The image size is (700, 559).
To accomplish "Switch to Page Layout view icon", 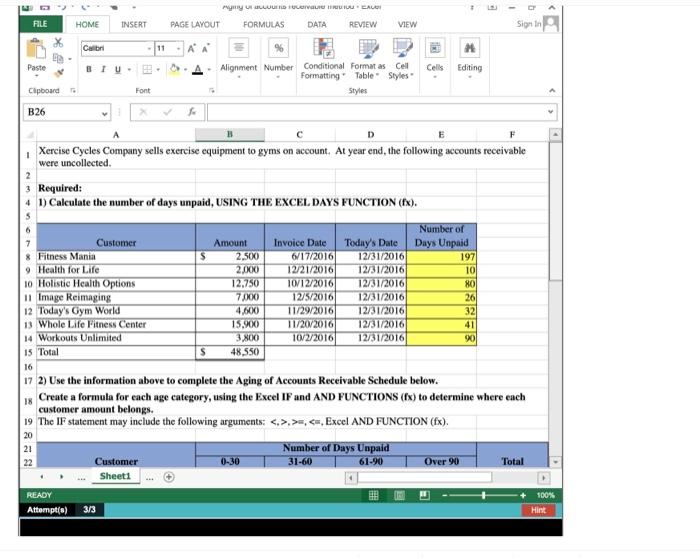I will [400, 495].
